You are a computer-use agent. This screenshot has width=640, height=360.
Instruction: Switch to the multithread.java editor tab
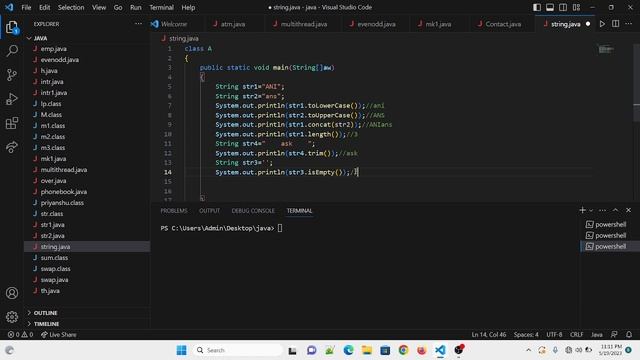304,24
